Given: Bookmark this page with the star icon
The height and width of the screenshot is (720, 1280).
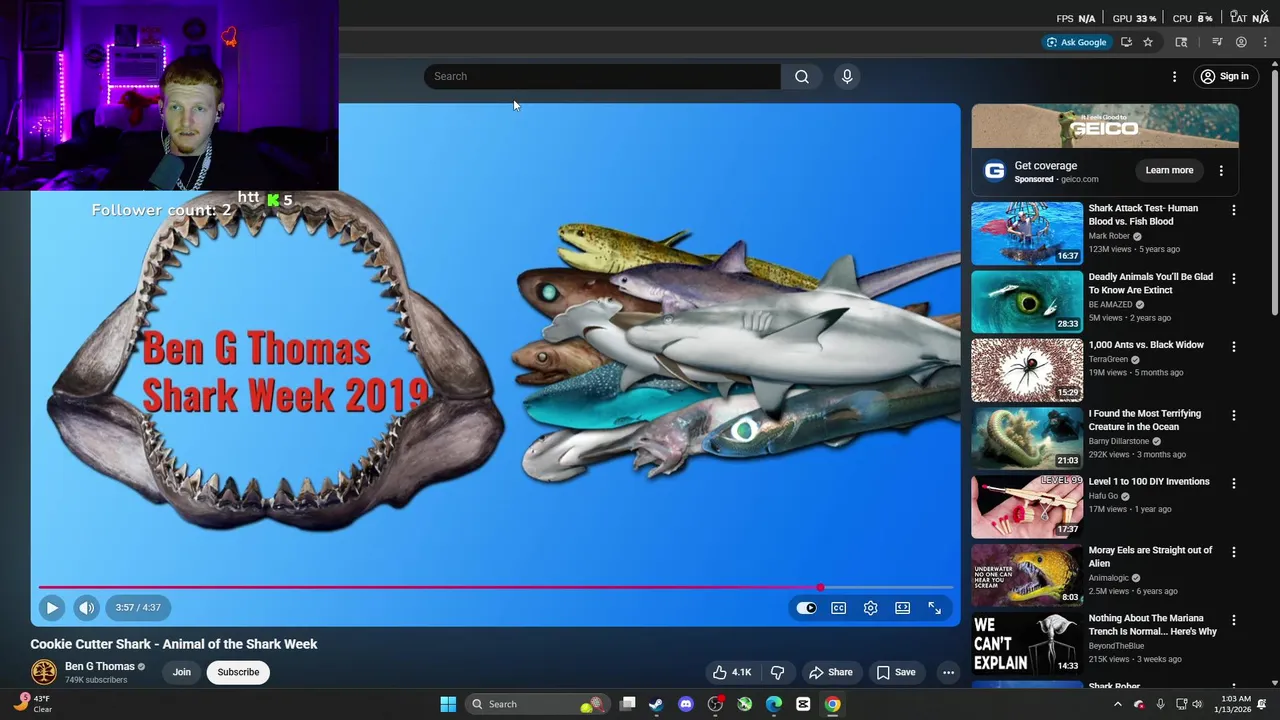Looking at the screenshot, I should [x=1148, y=42].
